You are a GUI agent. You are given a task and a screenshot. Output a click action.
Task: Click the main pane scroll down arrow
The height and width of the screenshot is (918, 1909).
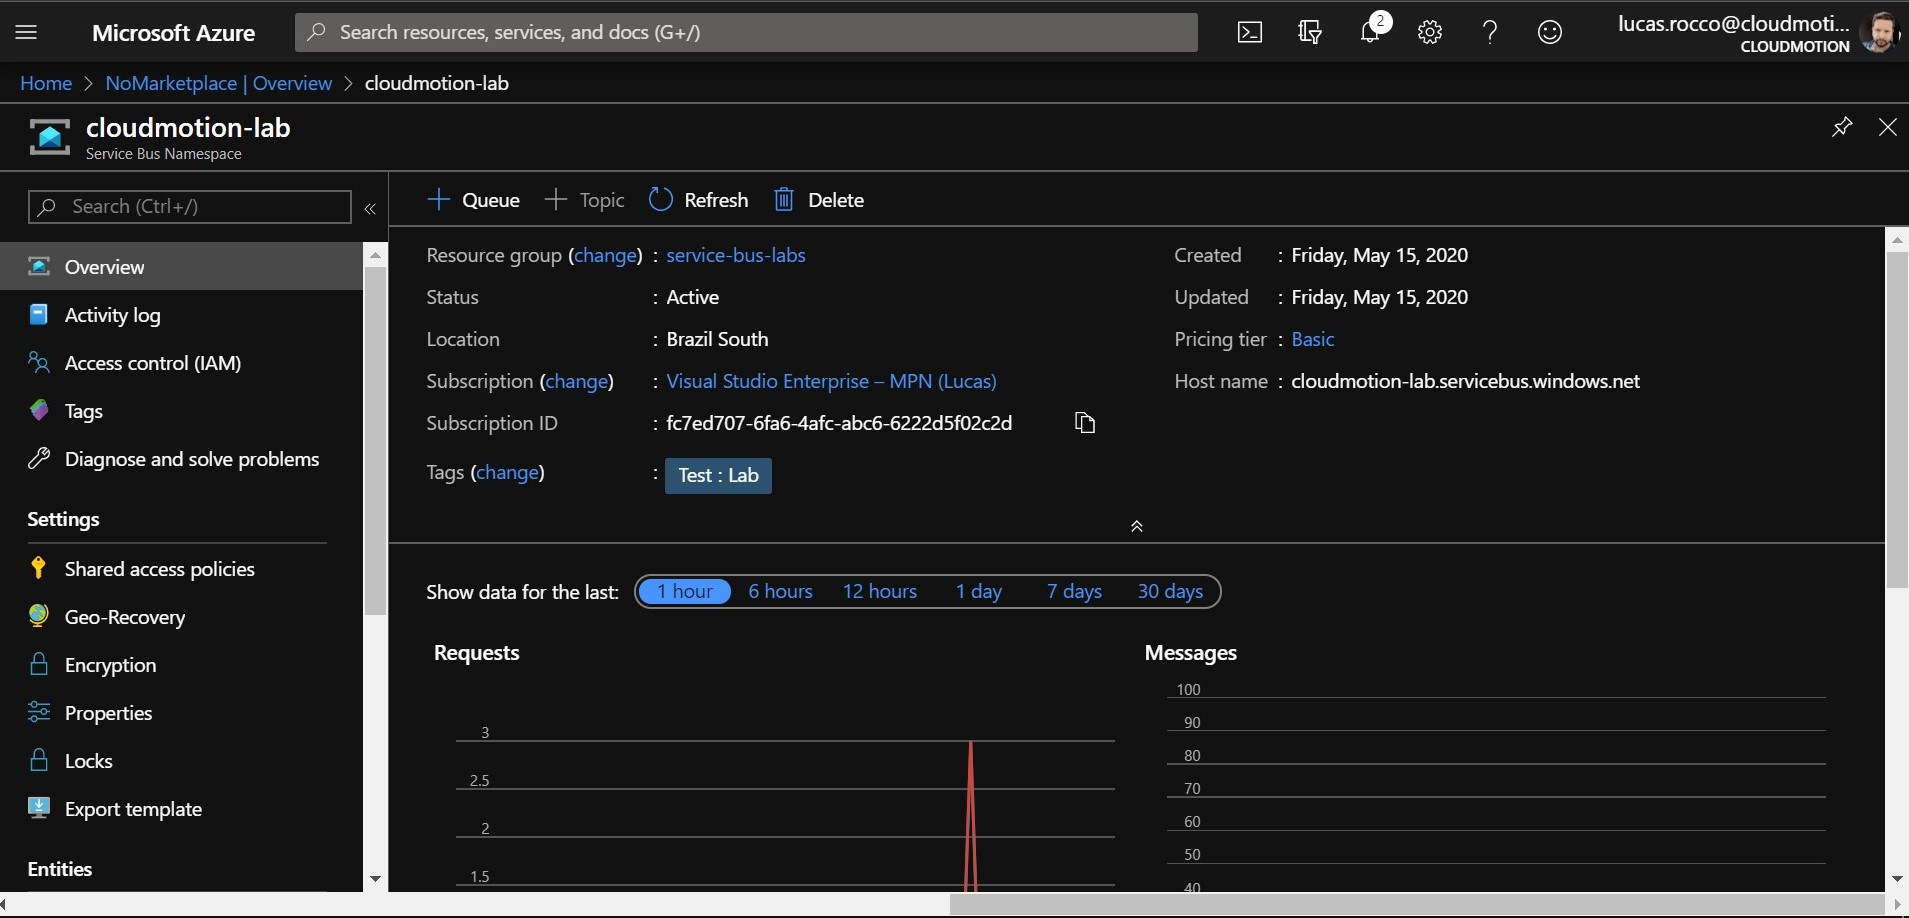(1897, 879)
